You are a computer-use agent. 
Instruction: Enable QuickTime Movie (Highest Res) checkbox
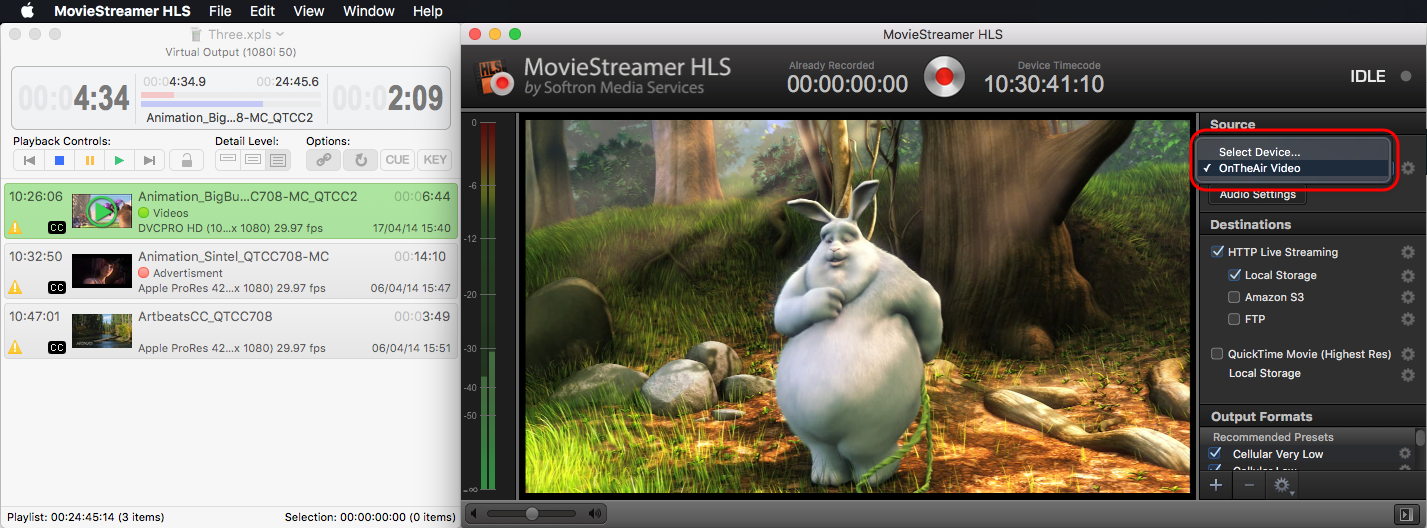tap(1217, 354)
